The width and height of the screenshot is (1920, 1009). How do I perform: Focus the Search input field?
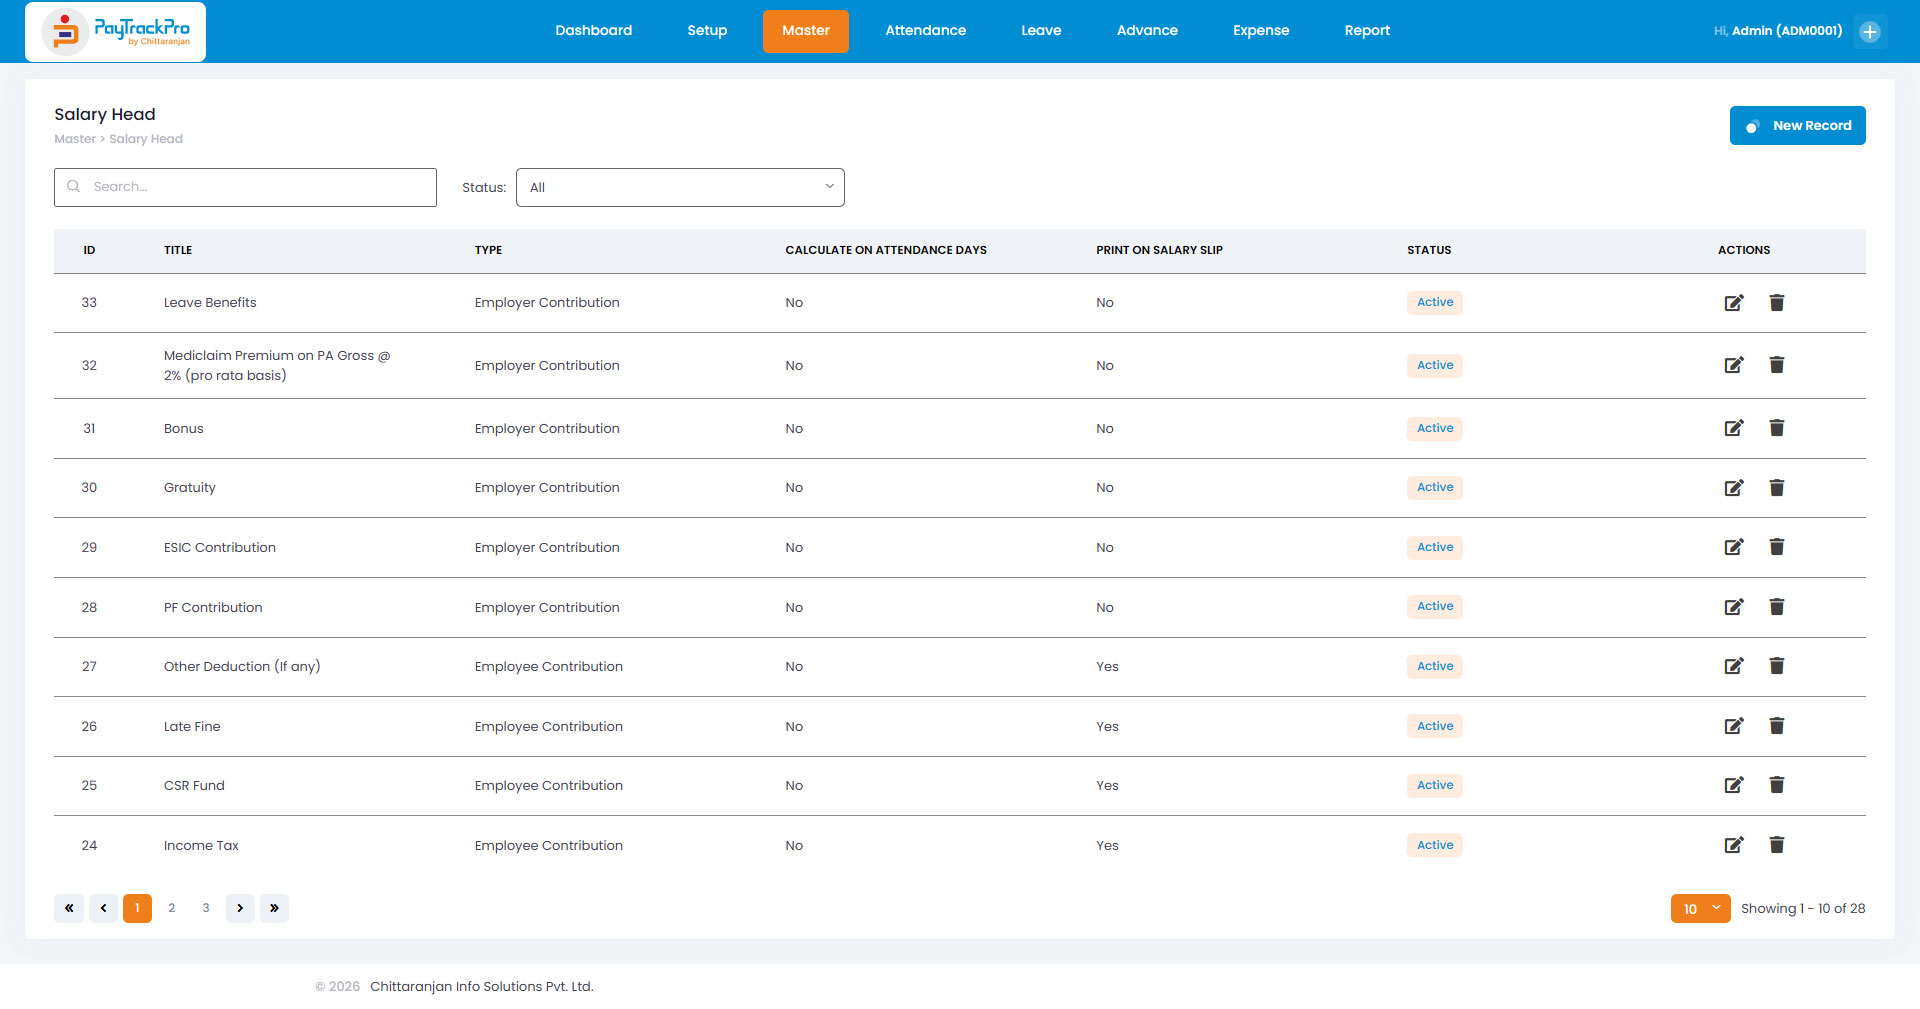(x=245, y=187)
